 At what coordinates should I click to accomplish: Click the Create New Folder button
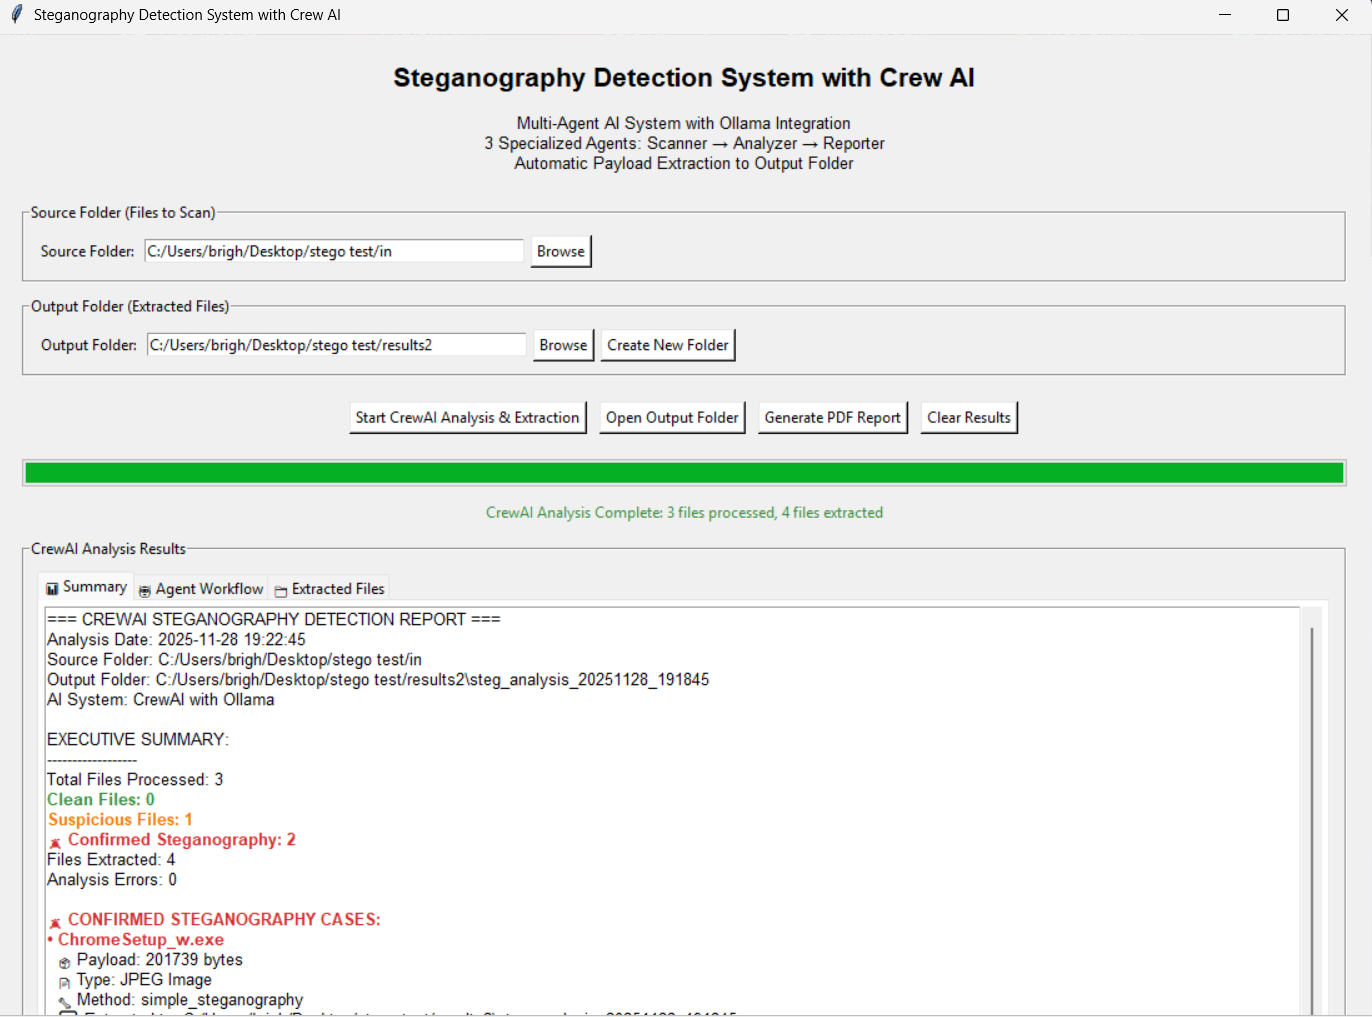[667, 345]
